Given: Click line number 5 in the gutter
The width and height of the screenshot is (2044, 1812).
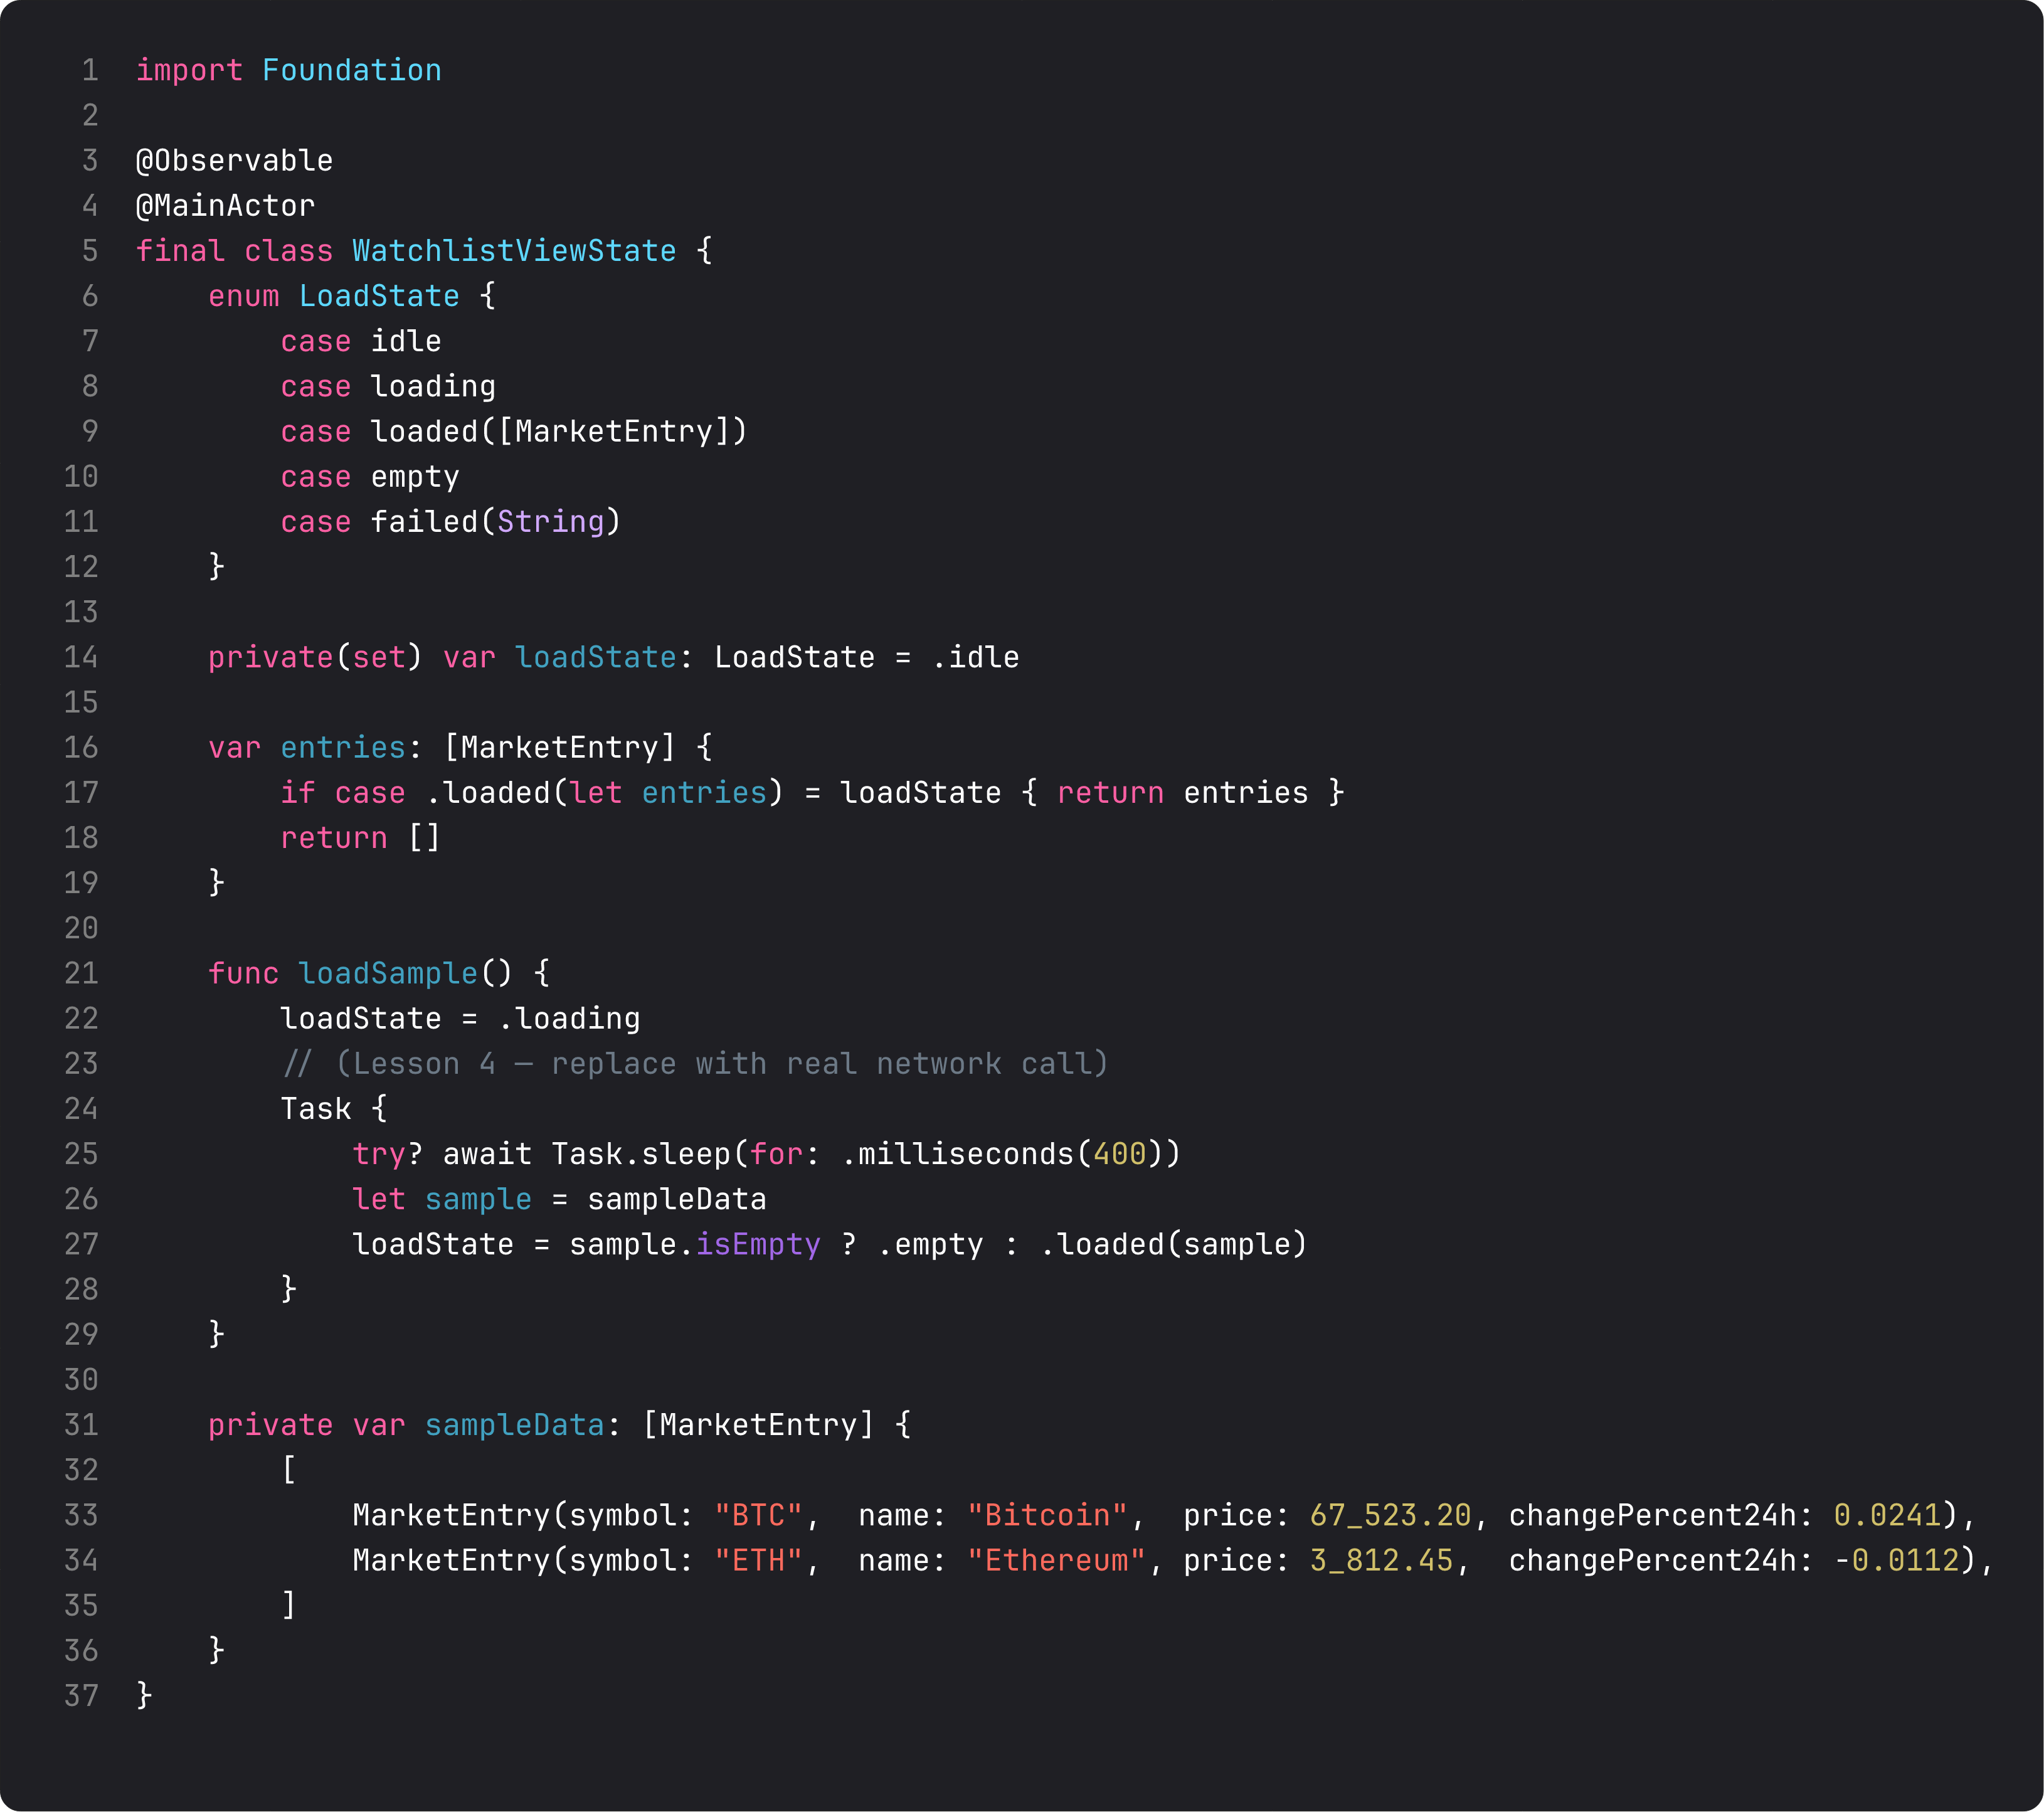Looking at the screenshot, I should click(90, 251).
